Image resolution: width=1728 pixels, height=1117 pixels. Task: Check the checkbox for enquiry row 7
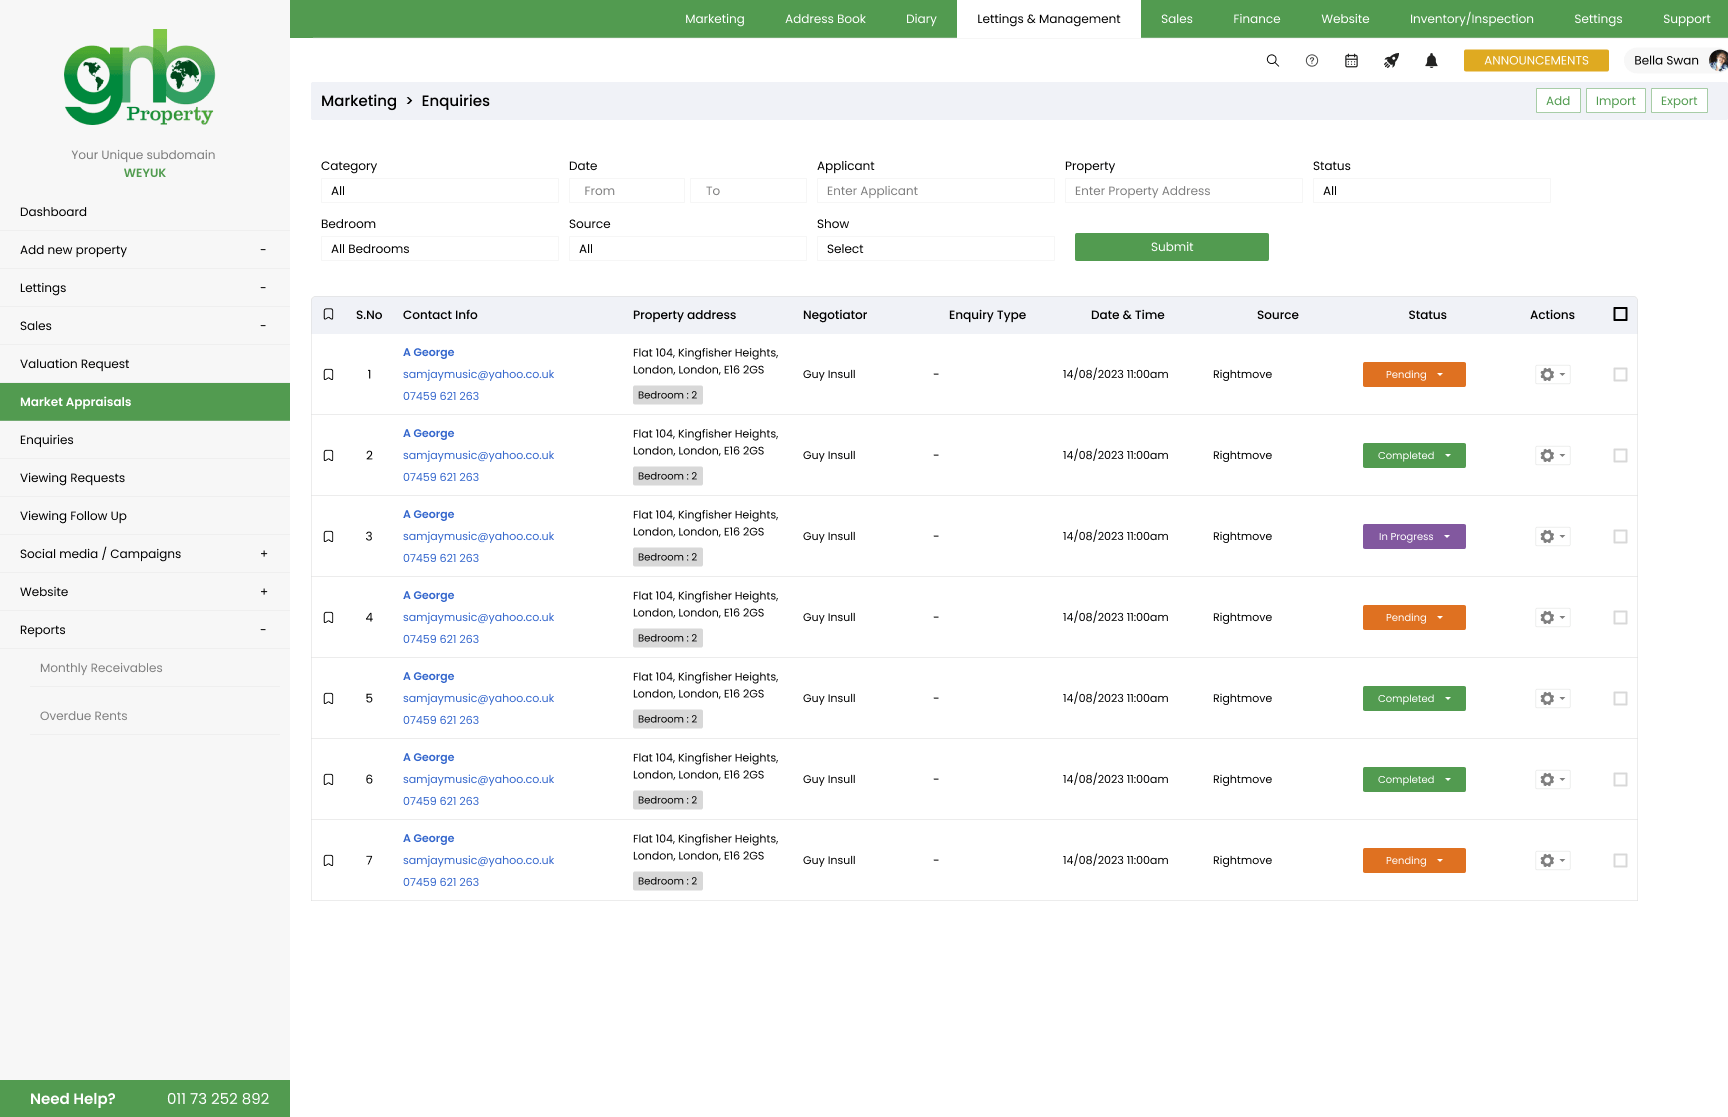(1620, 861)
